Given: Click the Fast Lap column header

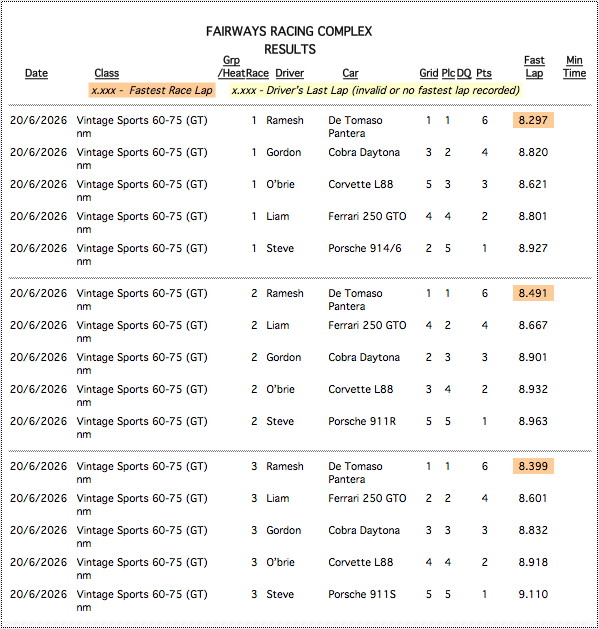Looking at the screenshot, I should pos(534,67).
